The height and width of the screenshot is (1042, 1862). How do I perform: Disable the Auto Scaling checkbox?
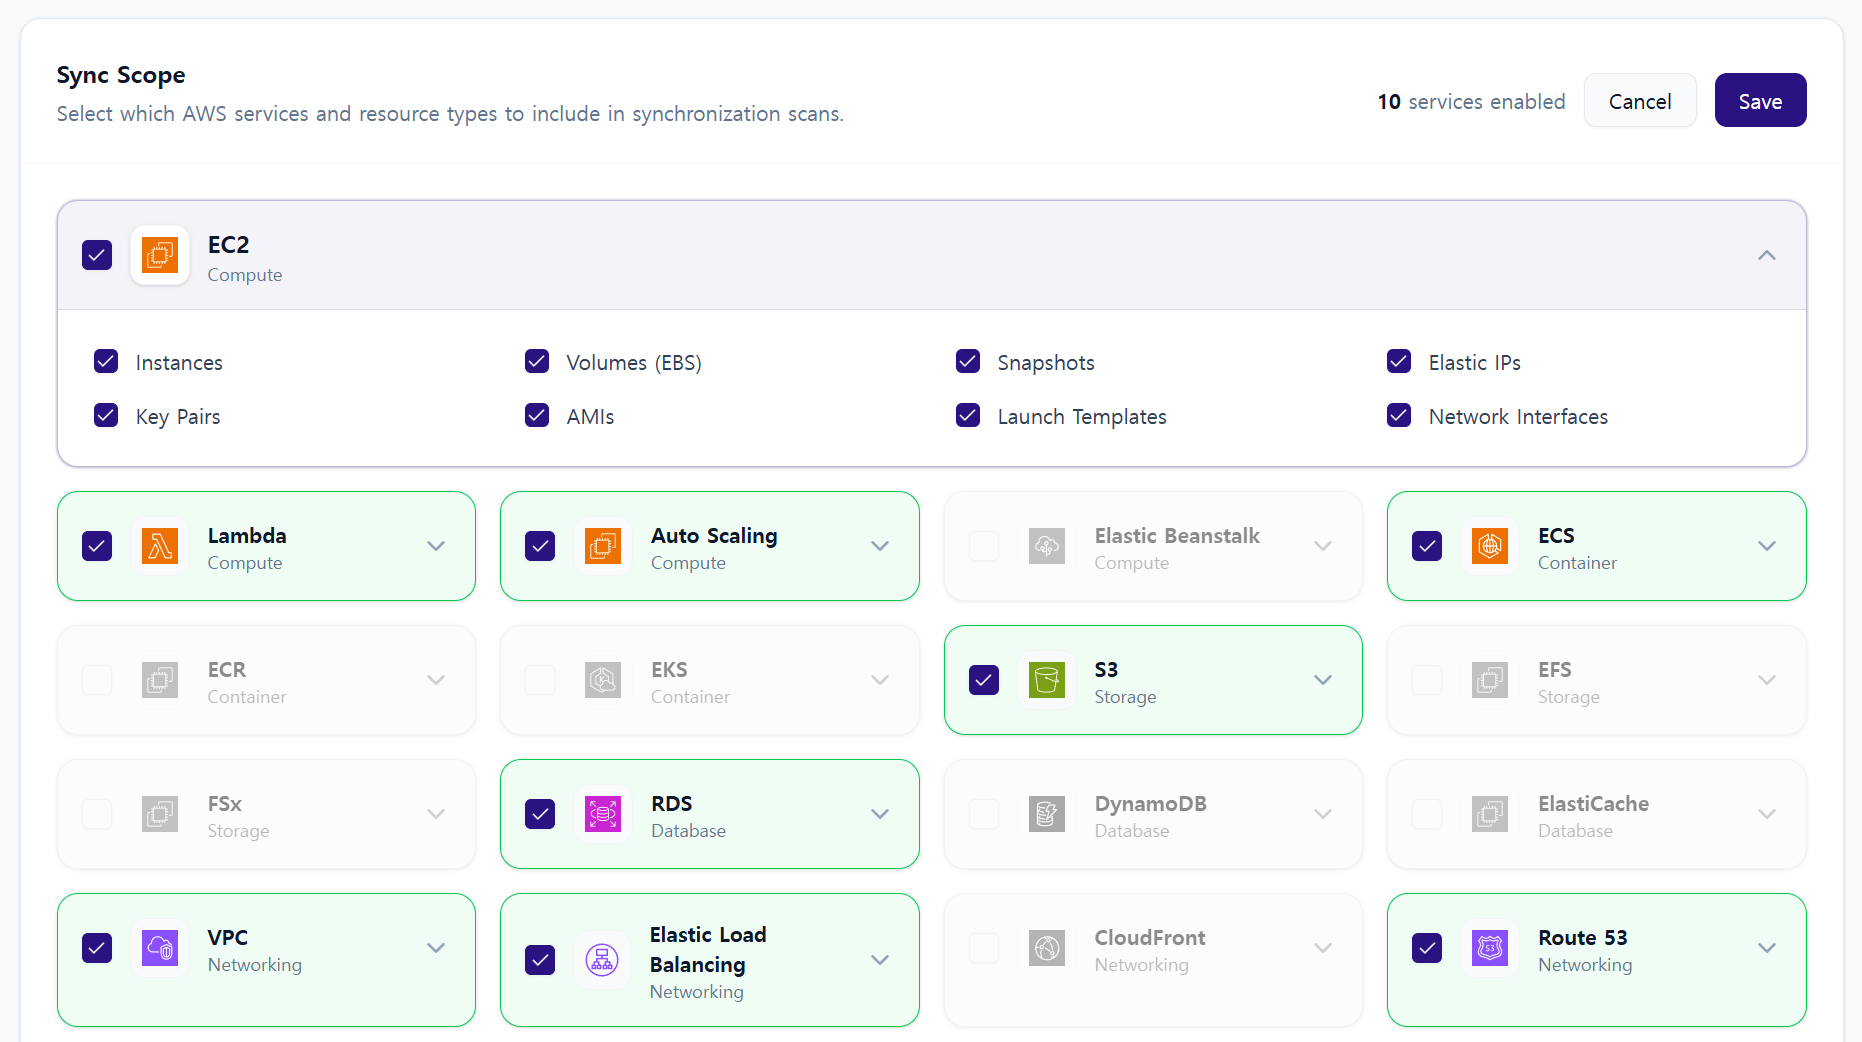540,546
